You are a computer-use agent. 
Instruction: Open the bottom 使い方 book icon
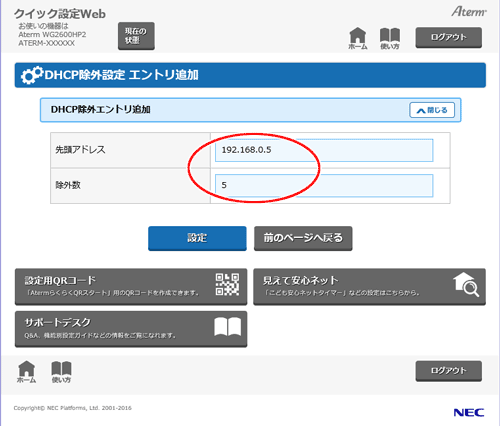point(61,372)
